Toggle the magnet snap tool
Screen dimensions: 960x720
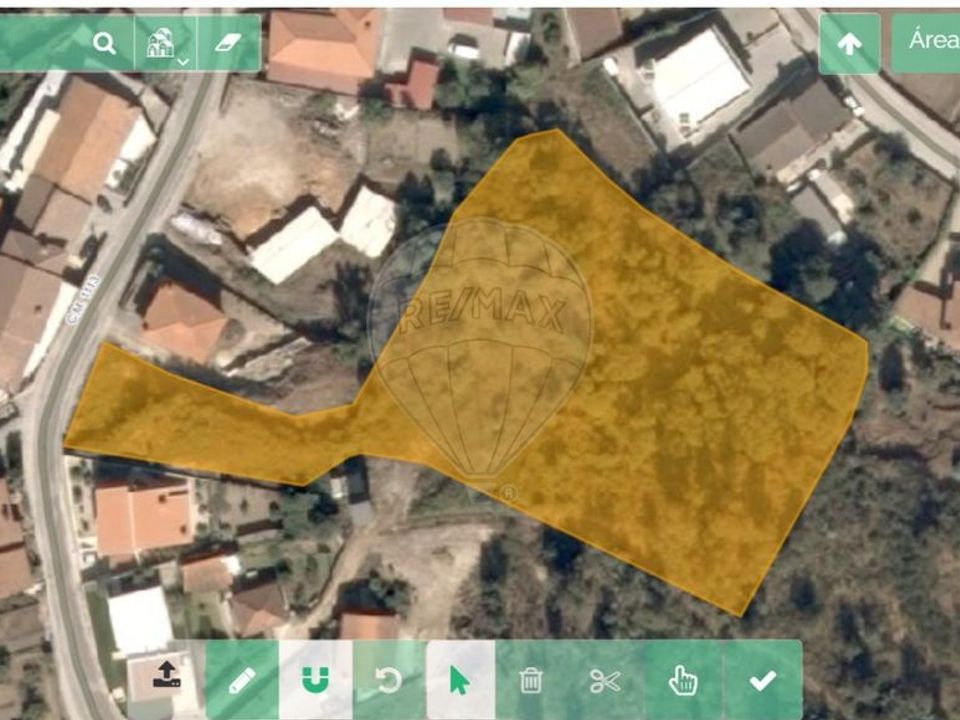point(316,680)
